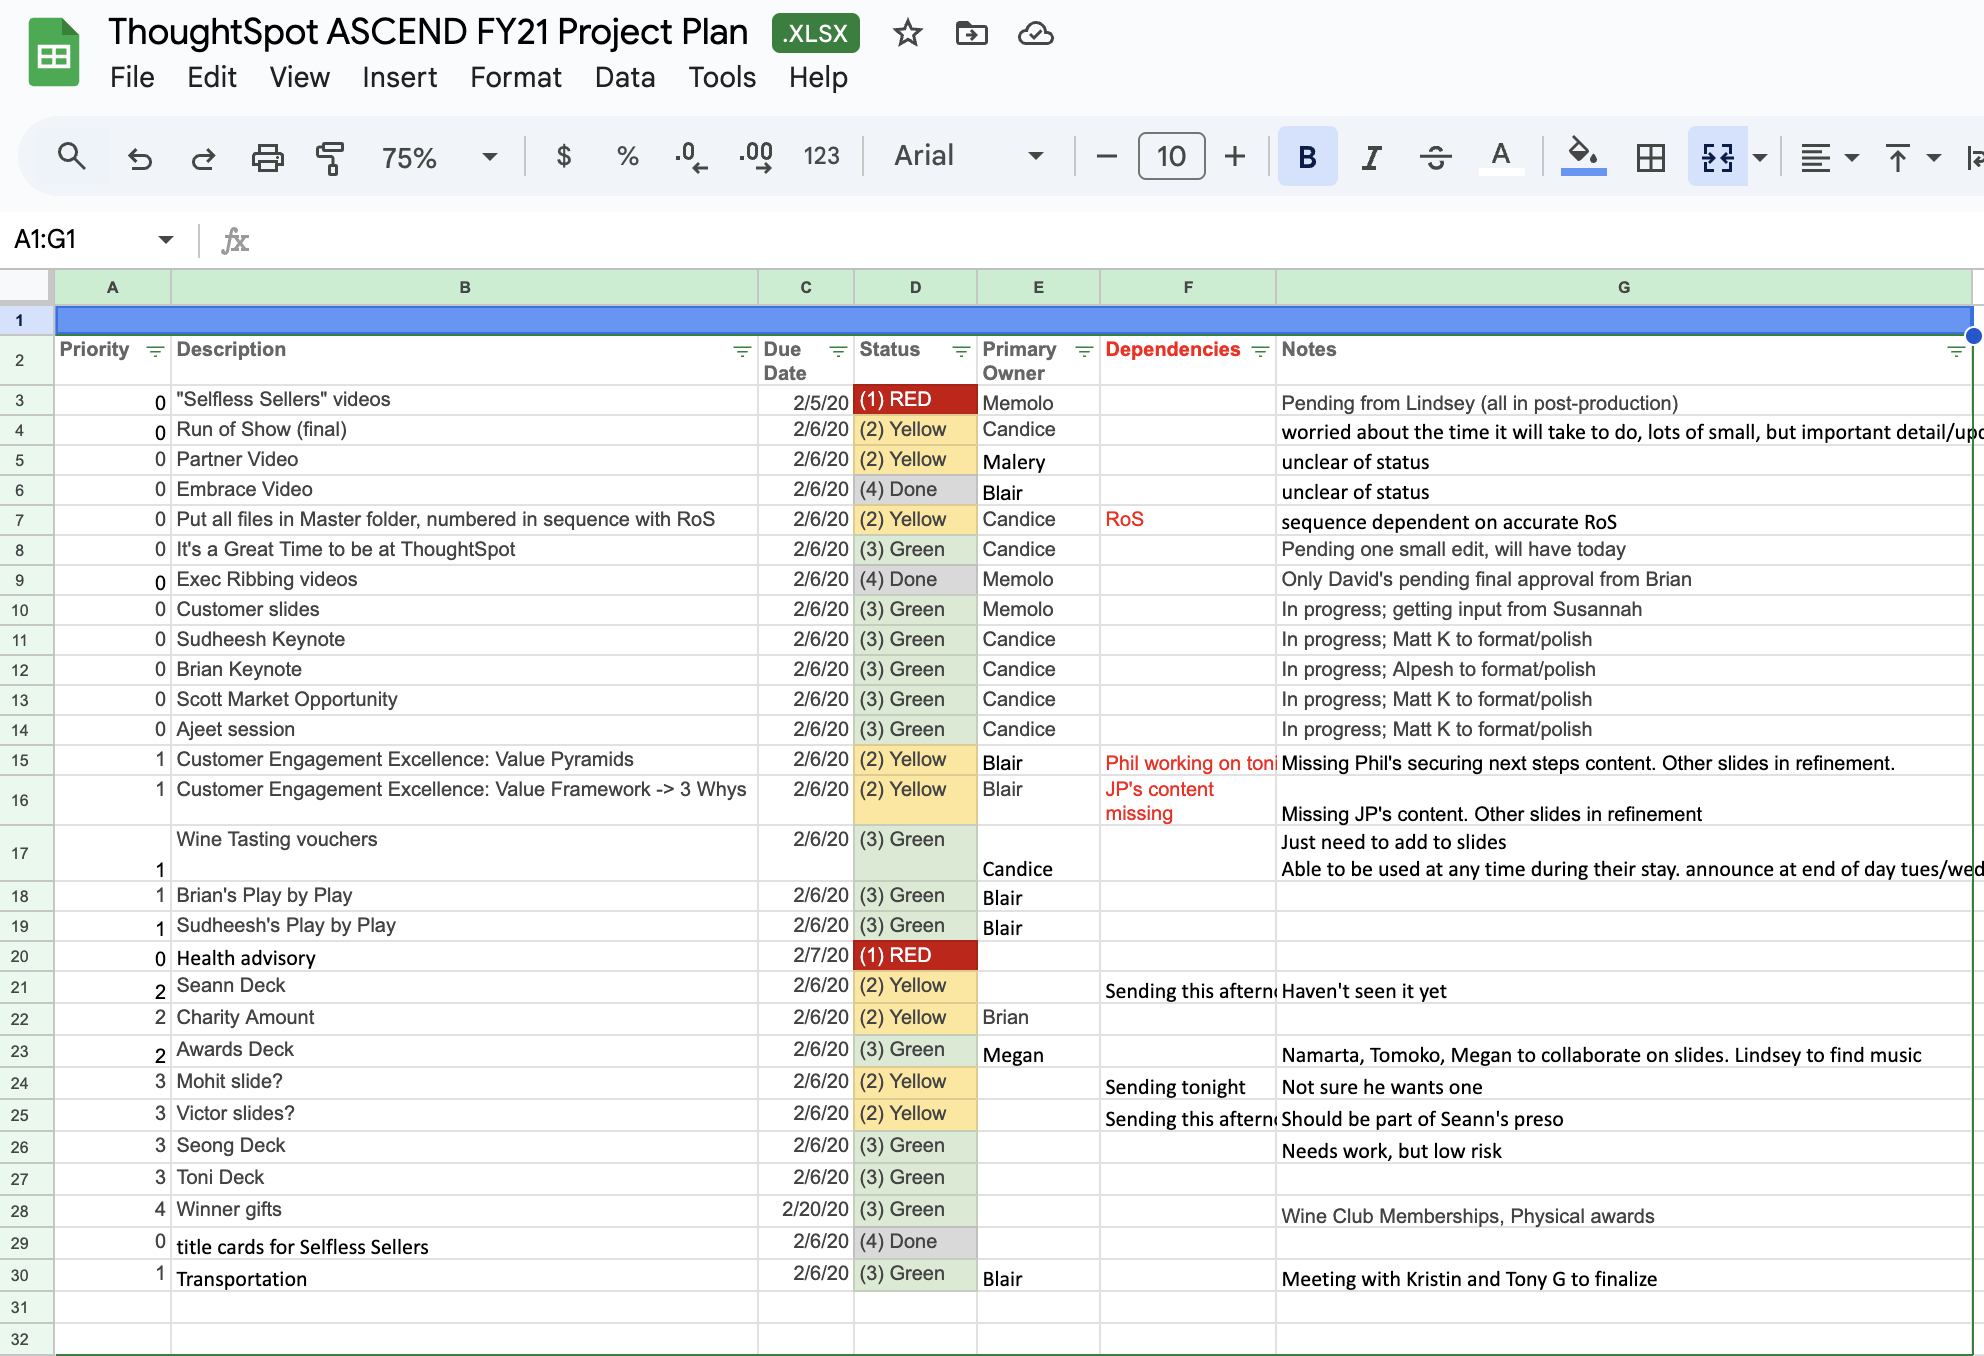Open the Status column filter

[961, 351]
